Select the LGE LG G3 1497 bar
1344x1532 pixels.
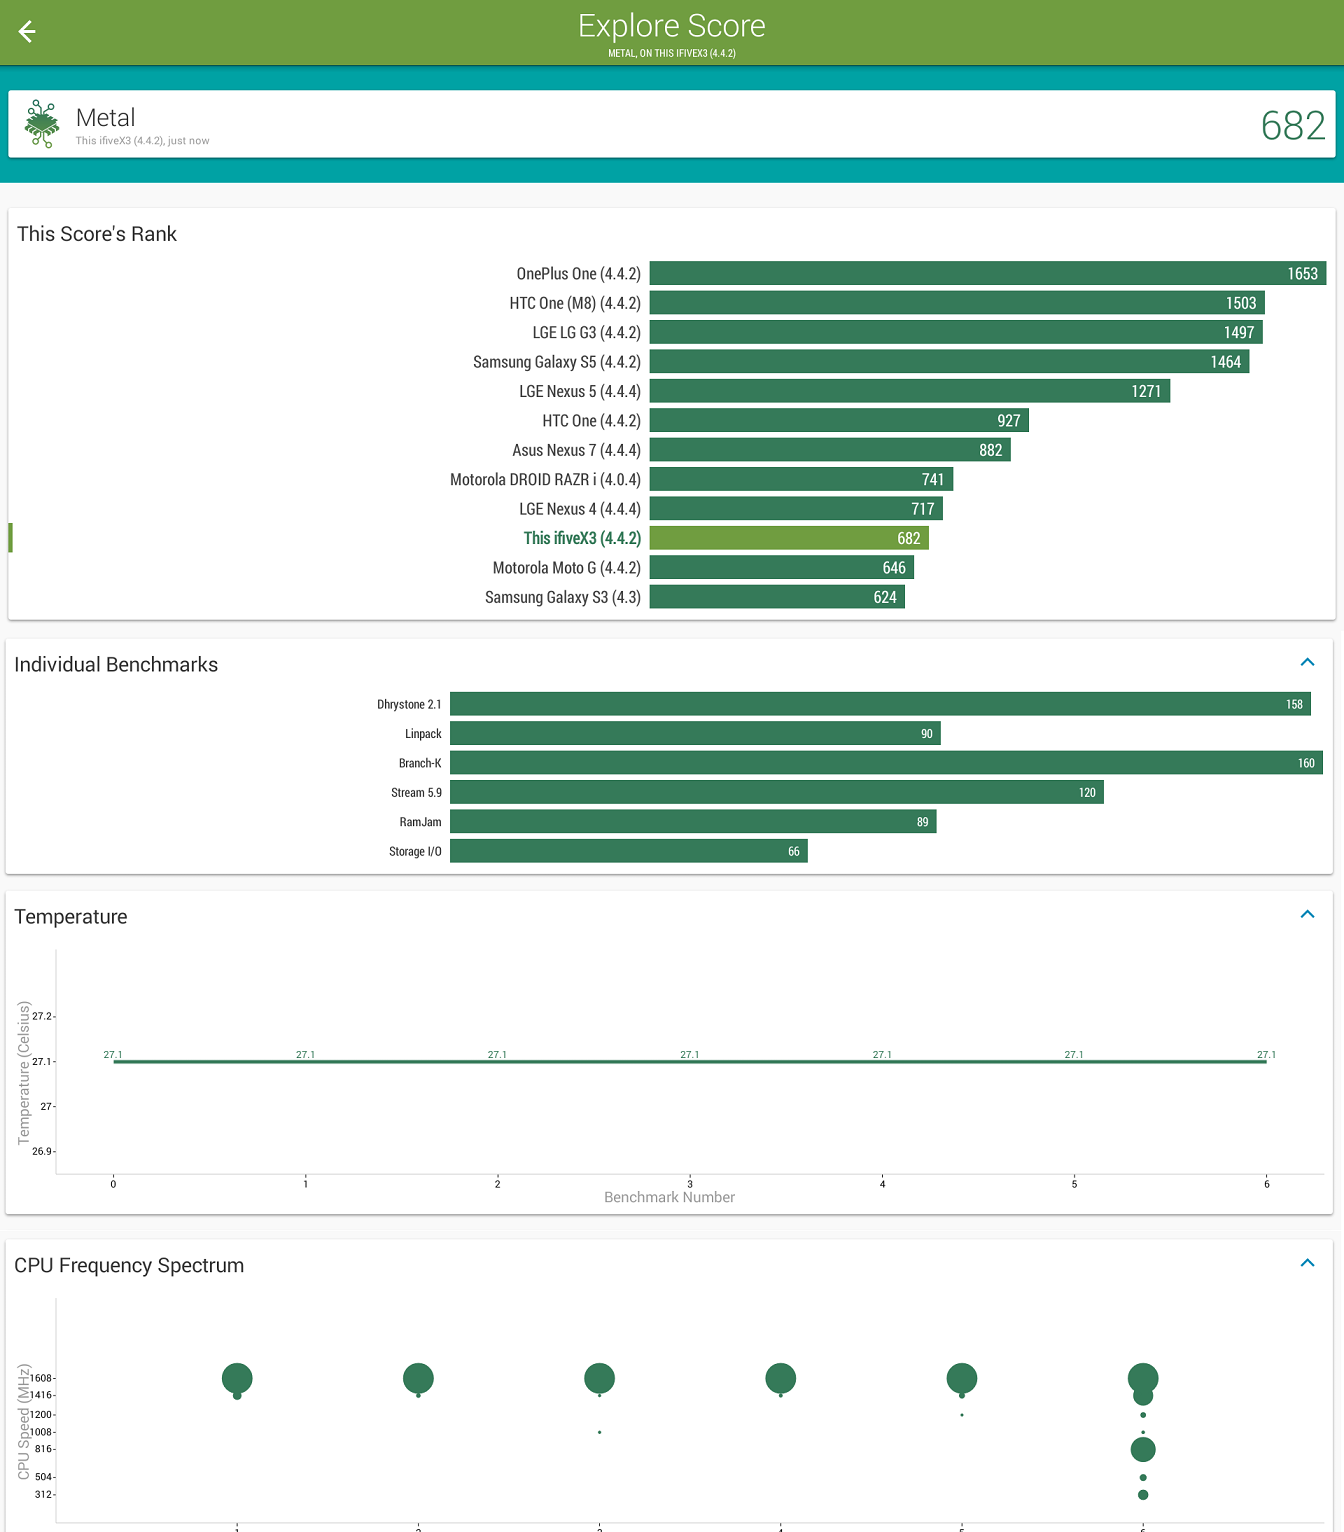[956, 332]
